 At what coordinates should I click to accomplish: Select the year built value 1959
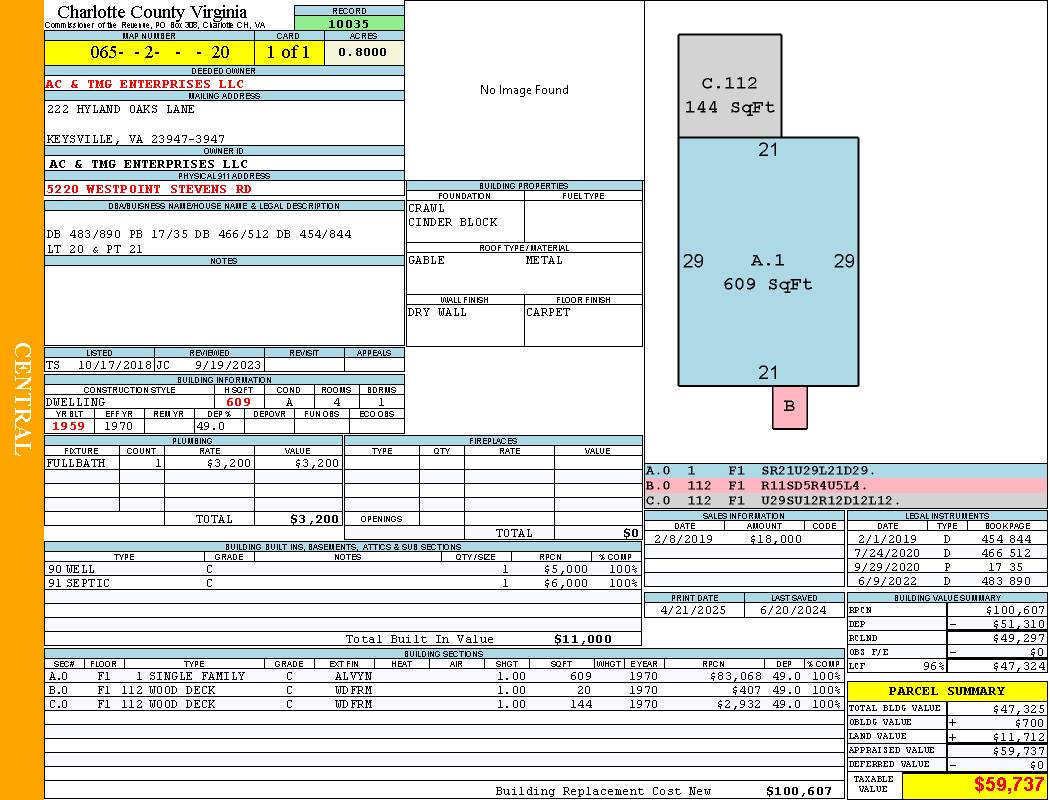click(69, 426)
